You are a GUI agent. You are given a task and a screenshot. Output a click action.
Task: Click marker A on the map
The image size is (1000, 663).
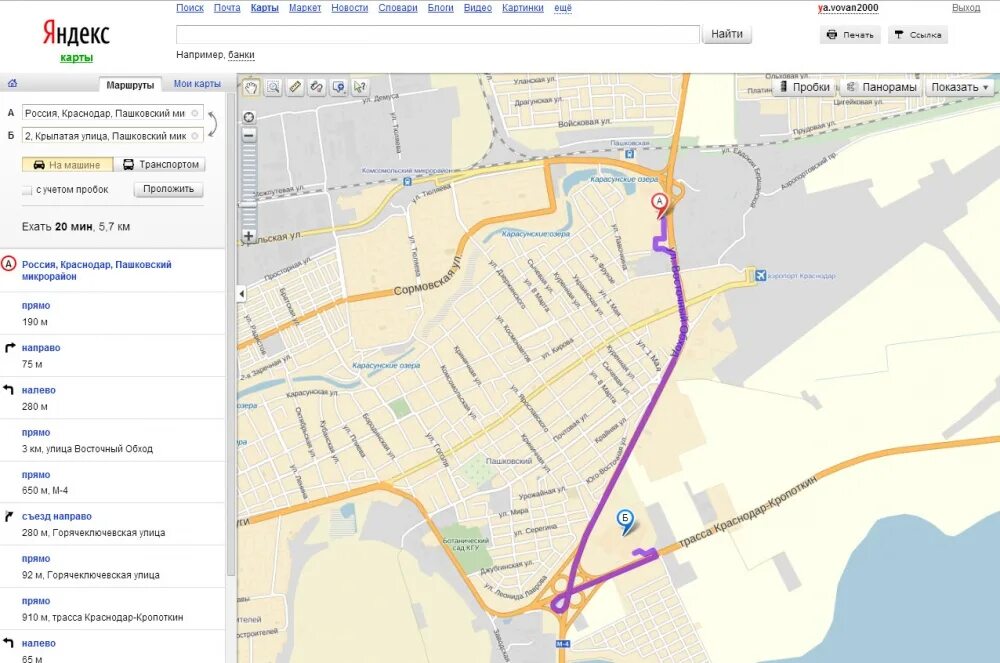[x=659, y=204]
